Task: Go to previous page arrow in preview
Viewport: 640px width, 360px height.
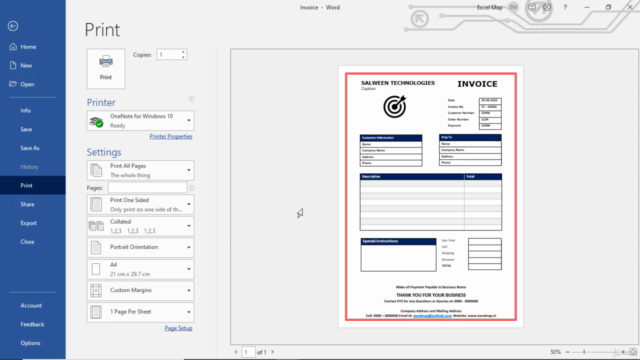Action: tap(236, 352)
